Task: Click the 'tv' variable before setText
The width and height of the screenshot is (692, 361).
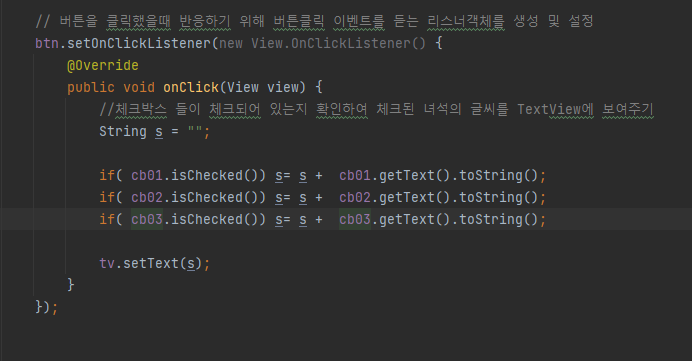Action: [x=107, y=263]
